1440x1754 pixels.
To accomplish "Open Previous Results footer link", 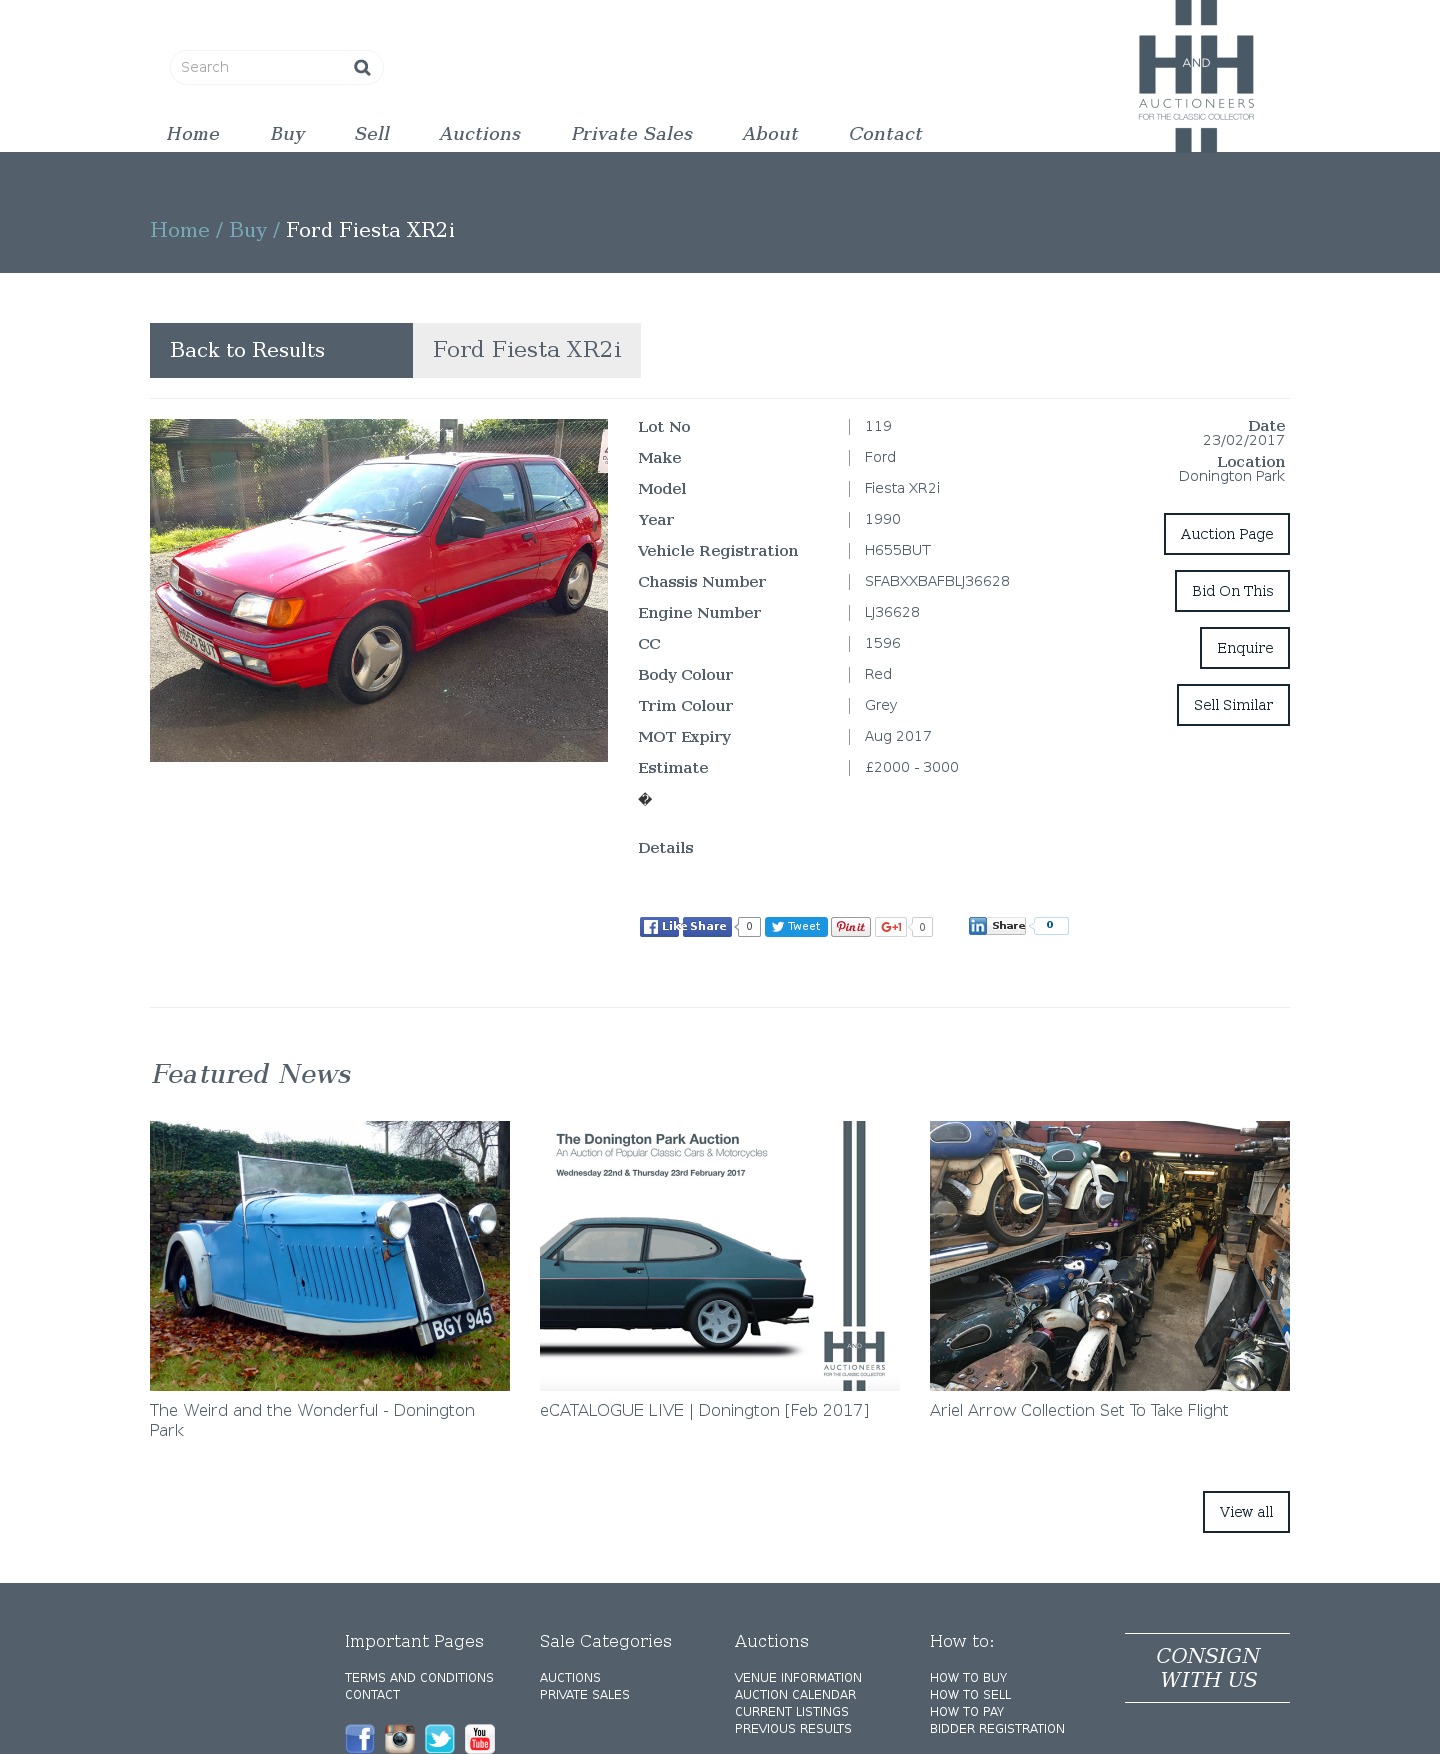I will click(x=793, y=1729).
